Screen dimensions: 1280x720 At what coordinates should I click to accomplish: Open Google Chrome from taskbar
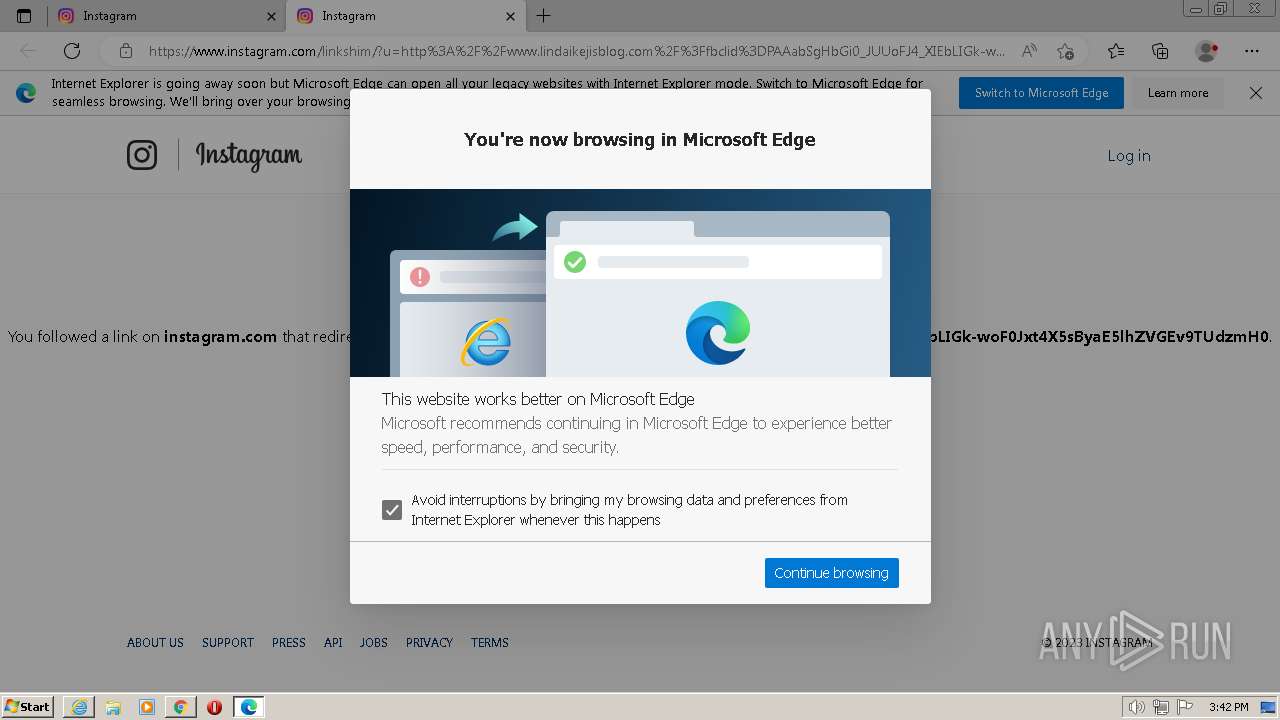tap(180, 707)
